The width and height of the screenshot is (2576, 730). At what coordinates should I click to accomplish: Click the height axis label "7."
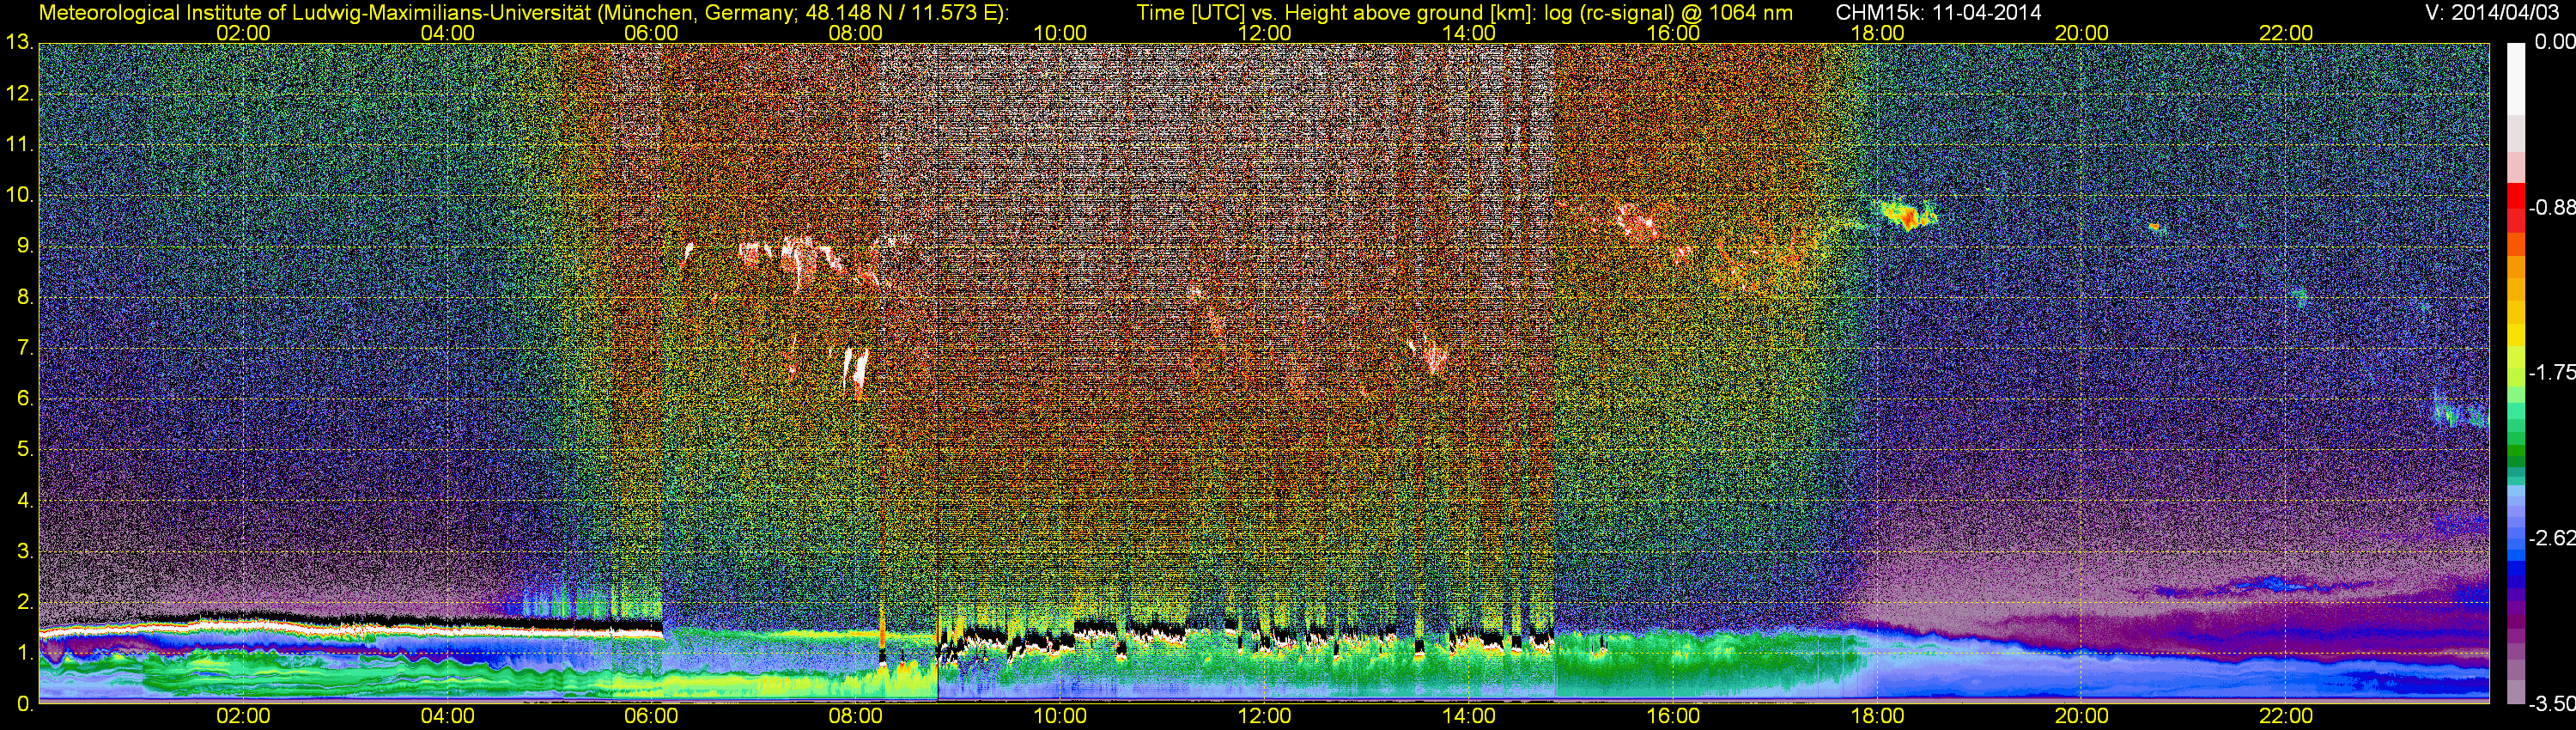[24, 348]
